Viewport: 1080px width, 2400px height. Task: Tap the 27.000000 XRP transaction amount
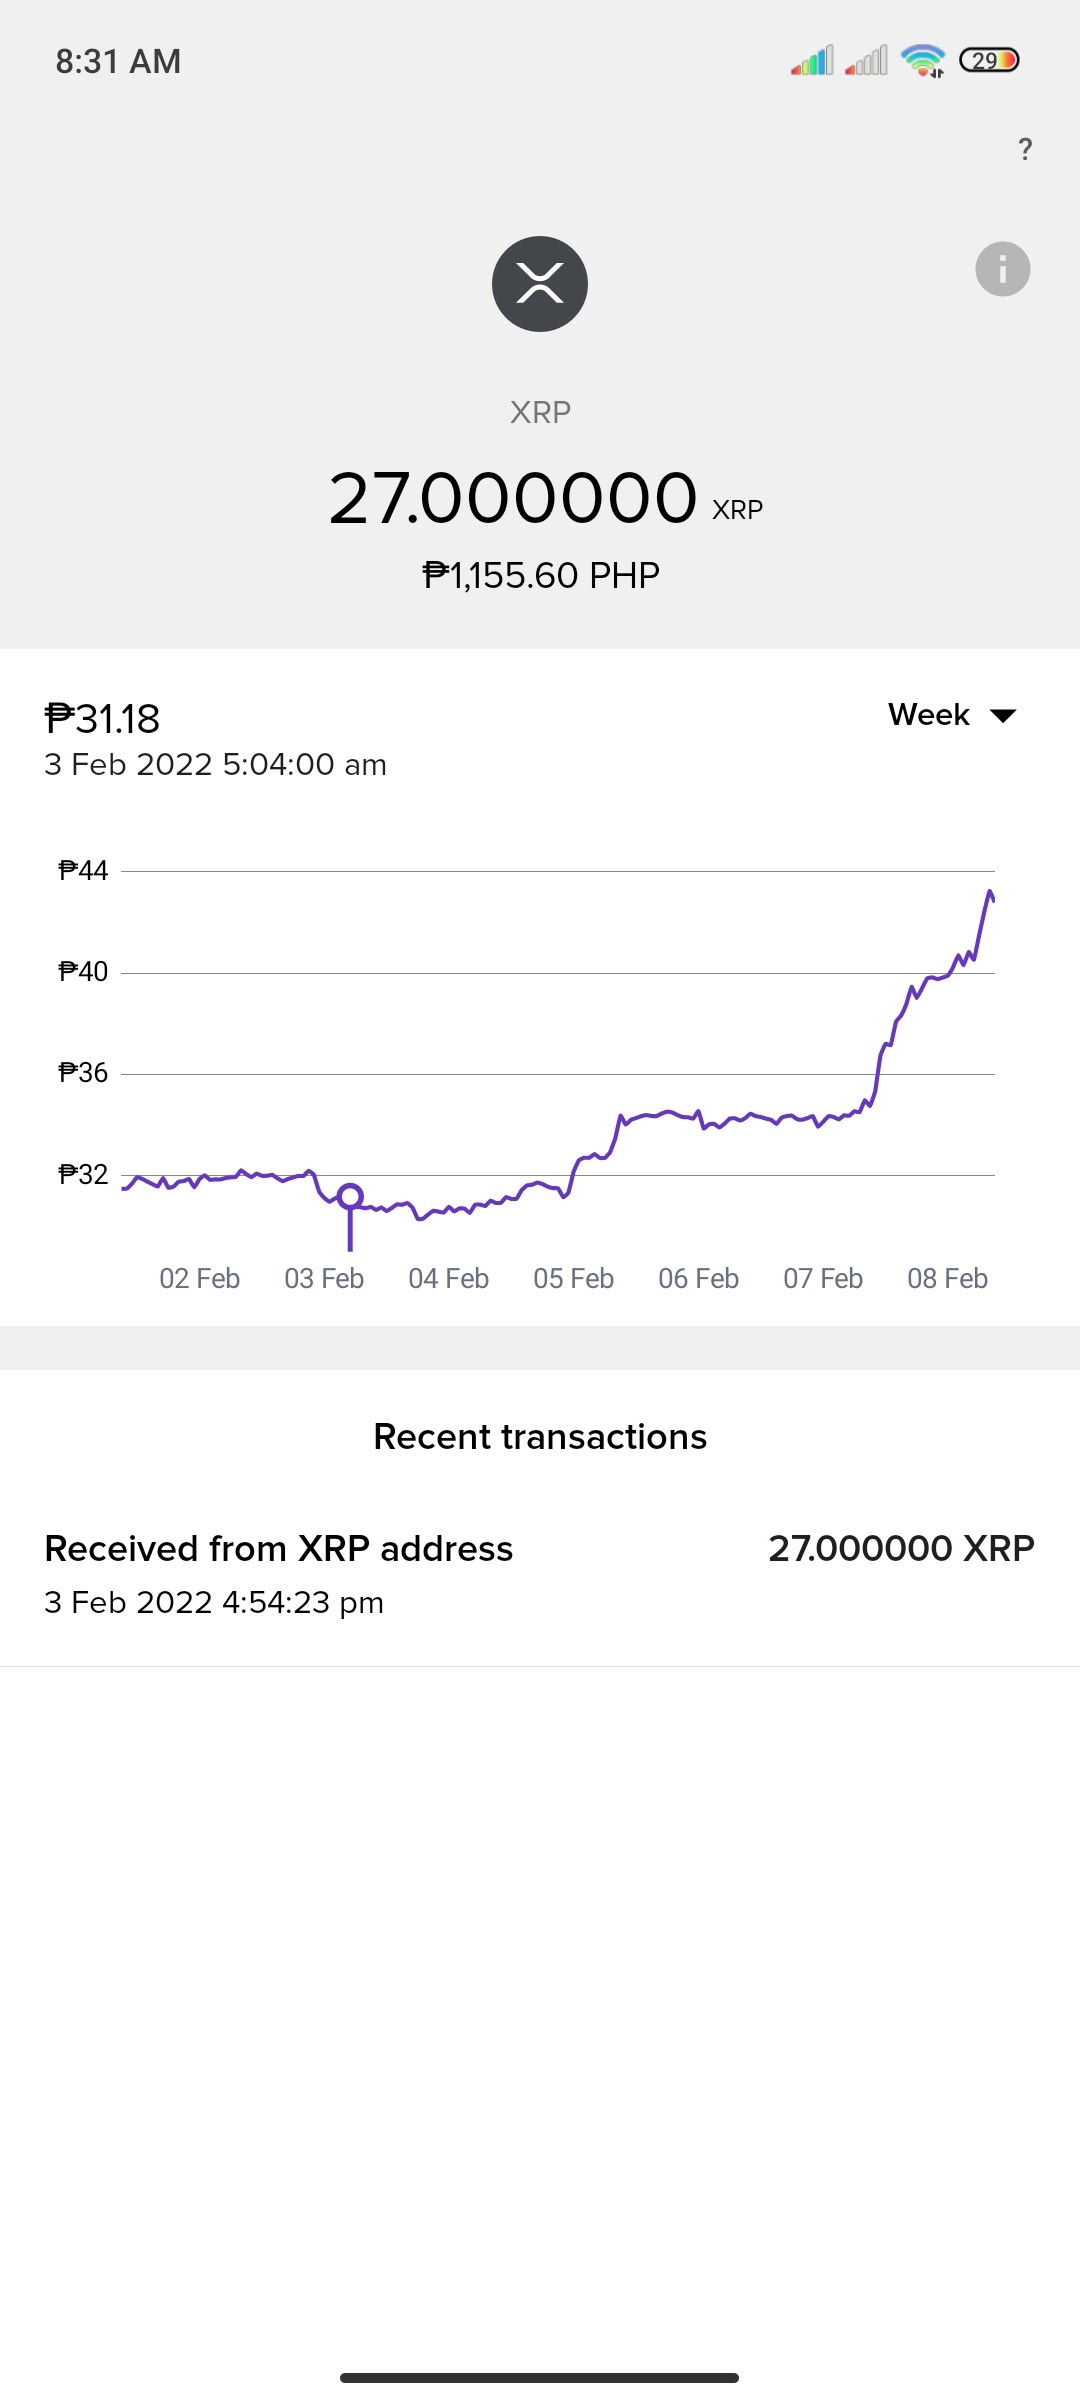click(x=901, y=1548)
